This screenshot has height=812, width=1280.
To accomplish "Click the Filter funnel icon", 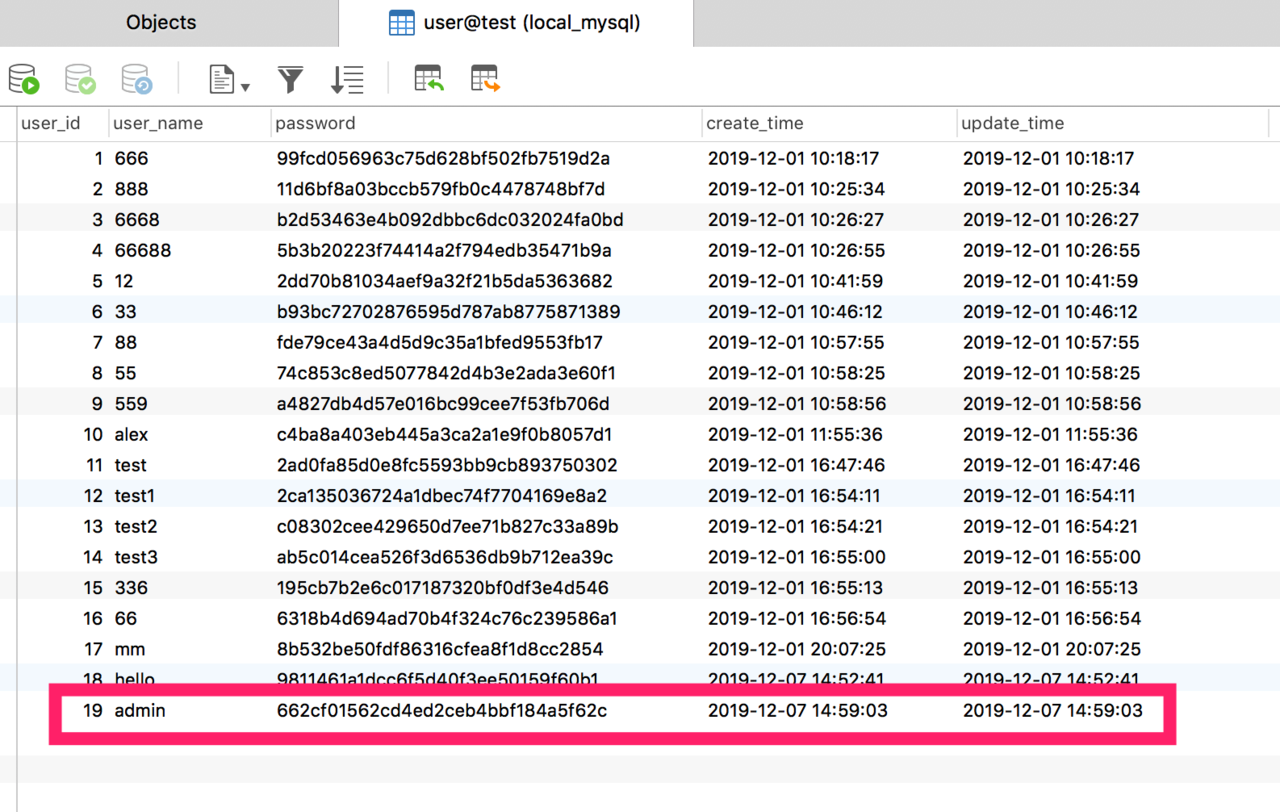I will coord(290,79).
